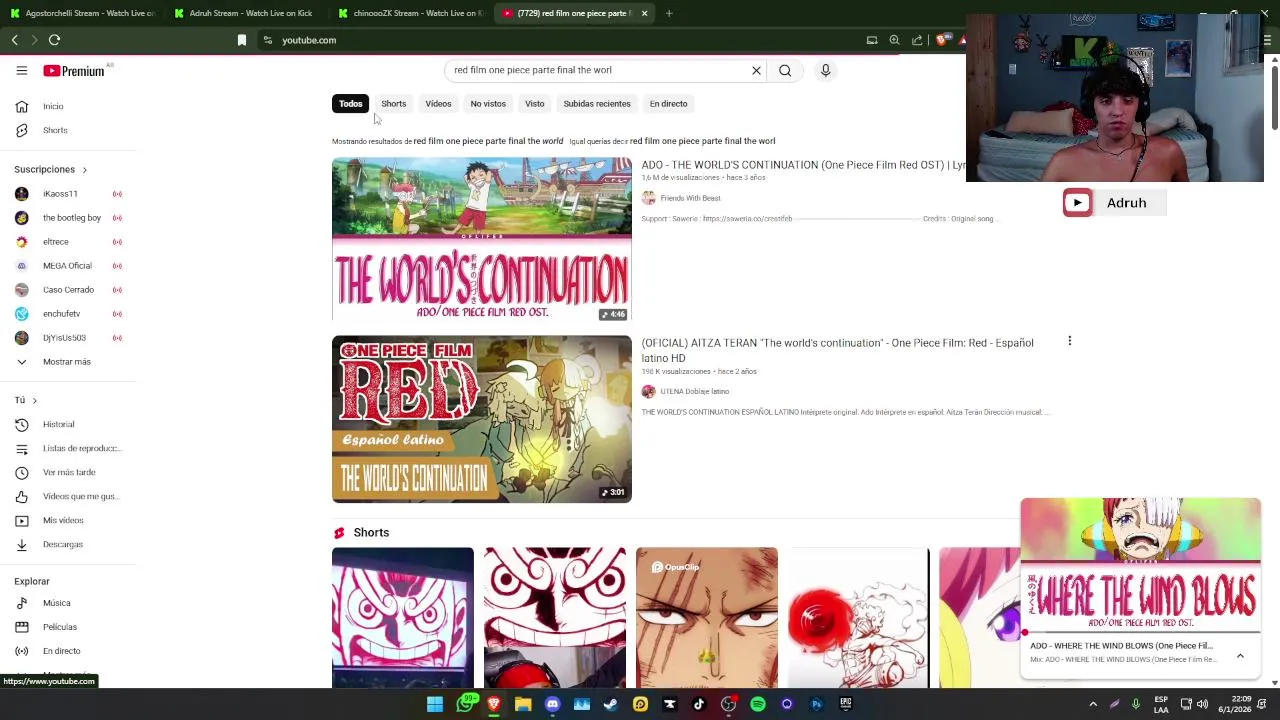
Task: Select the No vistos filter chip
Action: (488, 104)
